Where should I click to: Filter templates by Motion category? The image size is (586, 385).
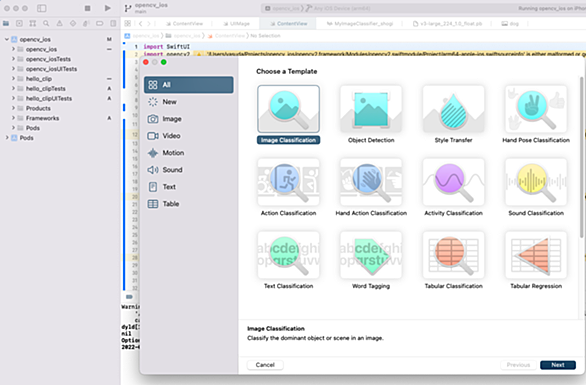pos(189,153)
